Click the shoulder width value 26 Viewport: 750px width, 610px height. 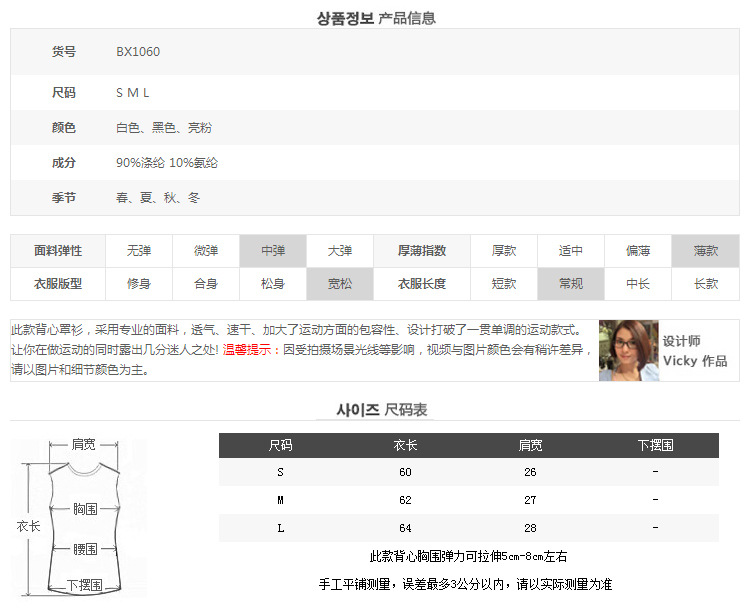530,472
